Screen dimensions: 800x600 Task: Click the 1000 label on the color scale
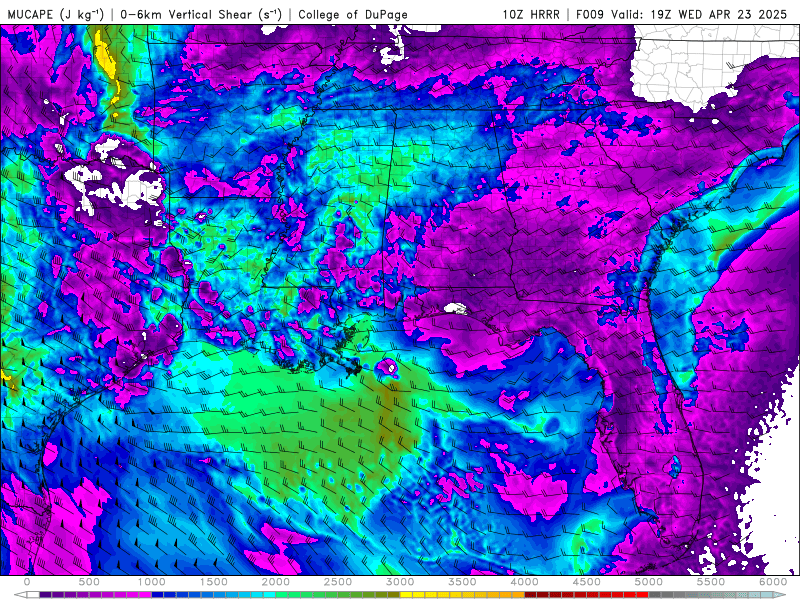click(x=152, y=582)
